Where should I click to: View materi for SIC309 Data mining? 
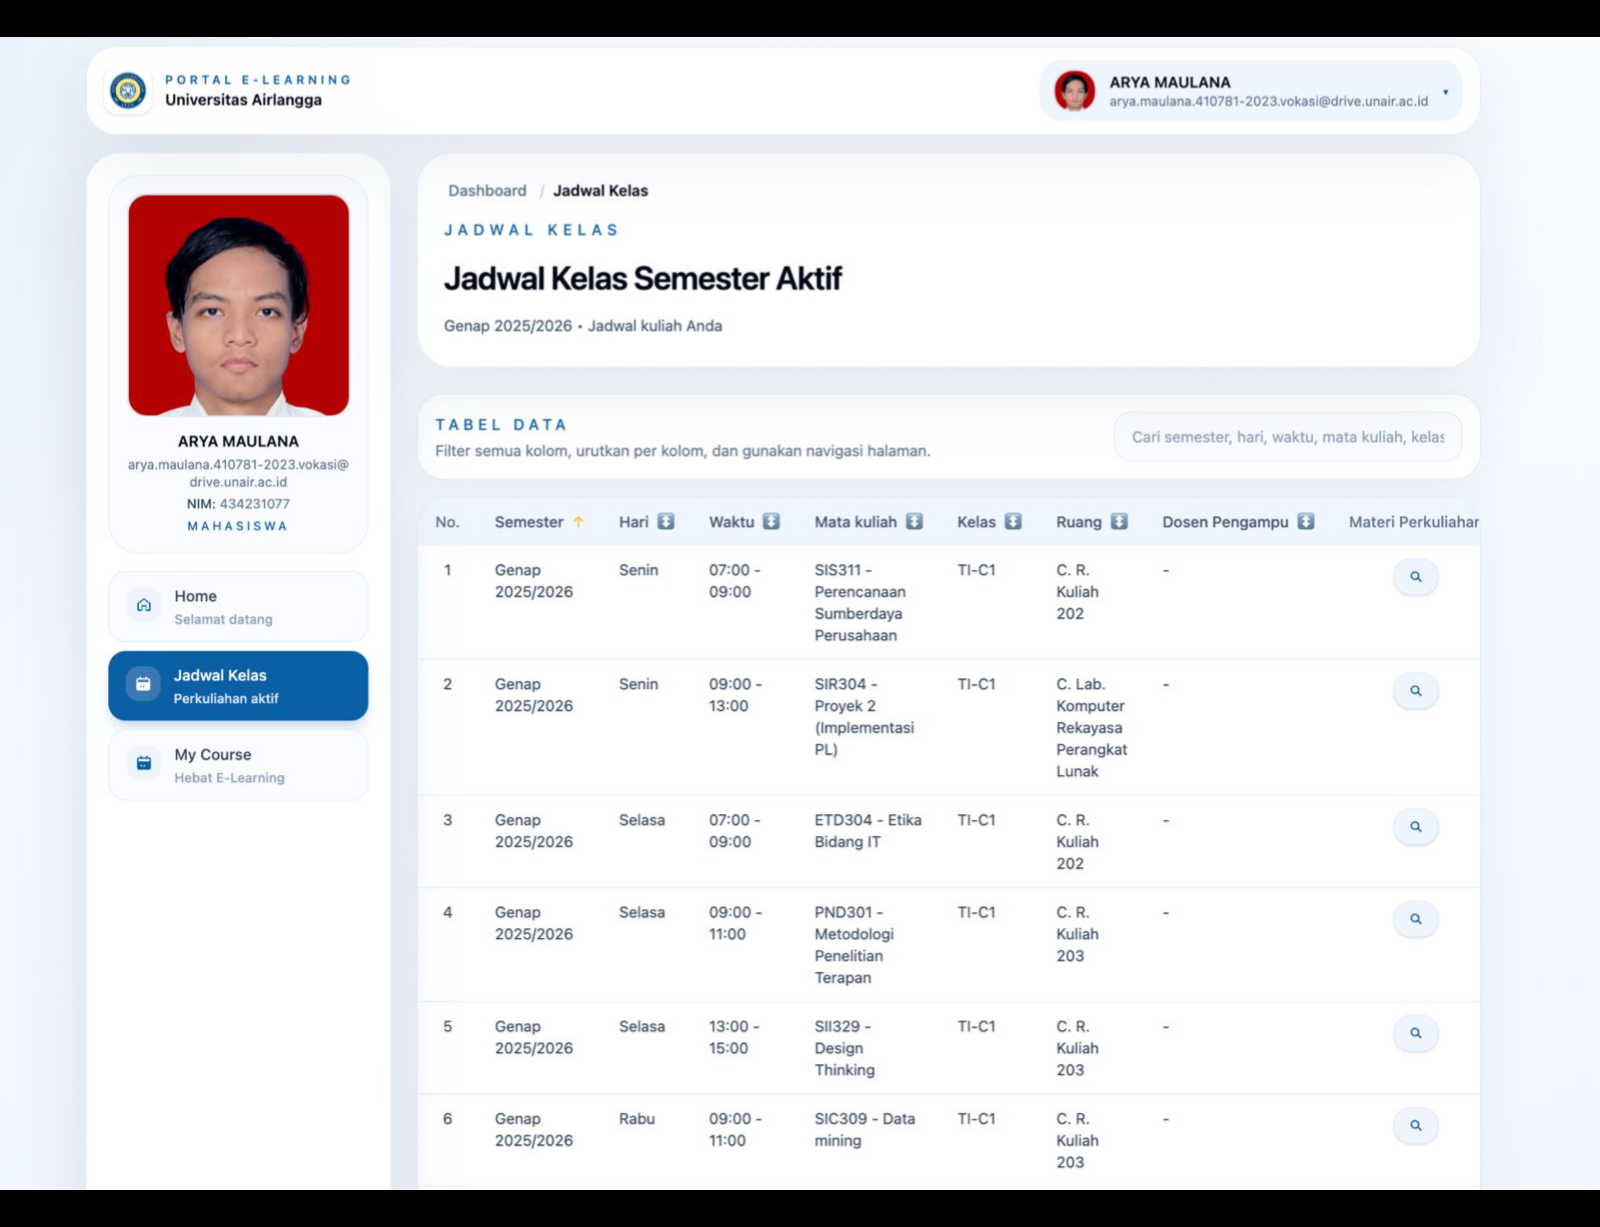click(x=1416, y=1125)
